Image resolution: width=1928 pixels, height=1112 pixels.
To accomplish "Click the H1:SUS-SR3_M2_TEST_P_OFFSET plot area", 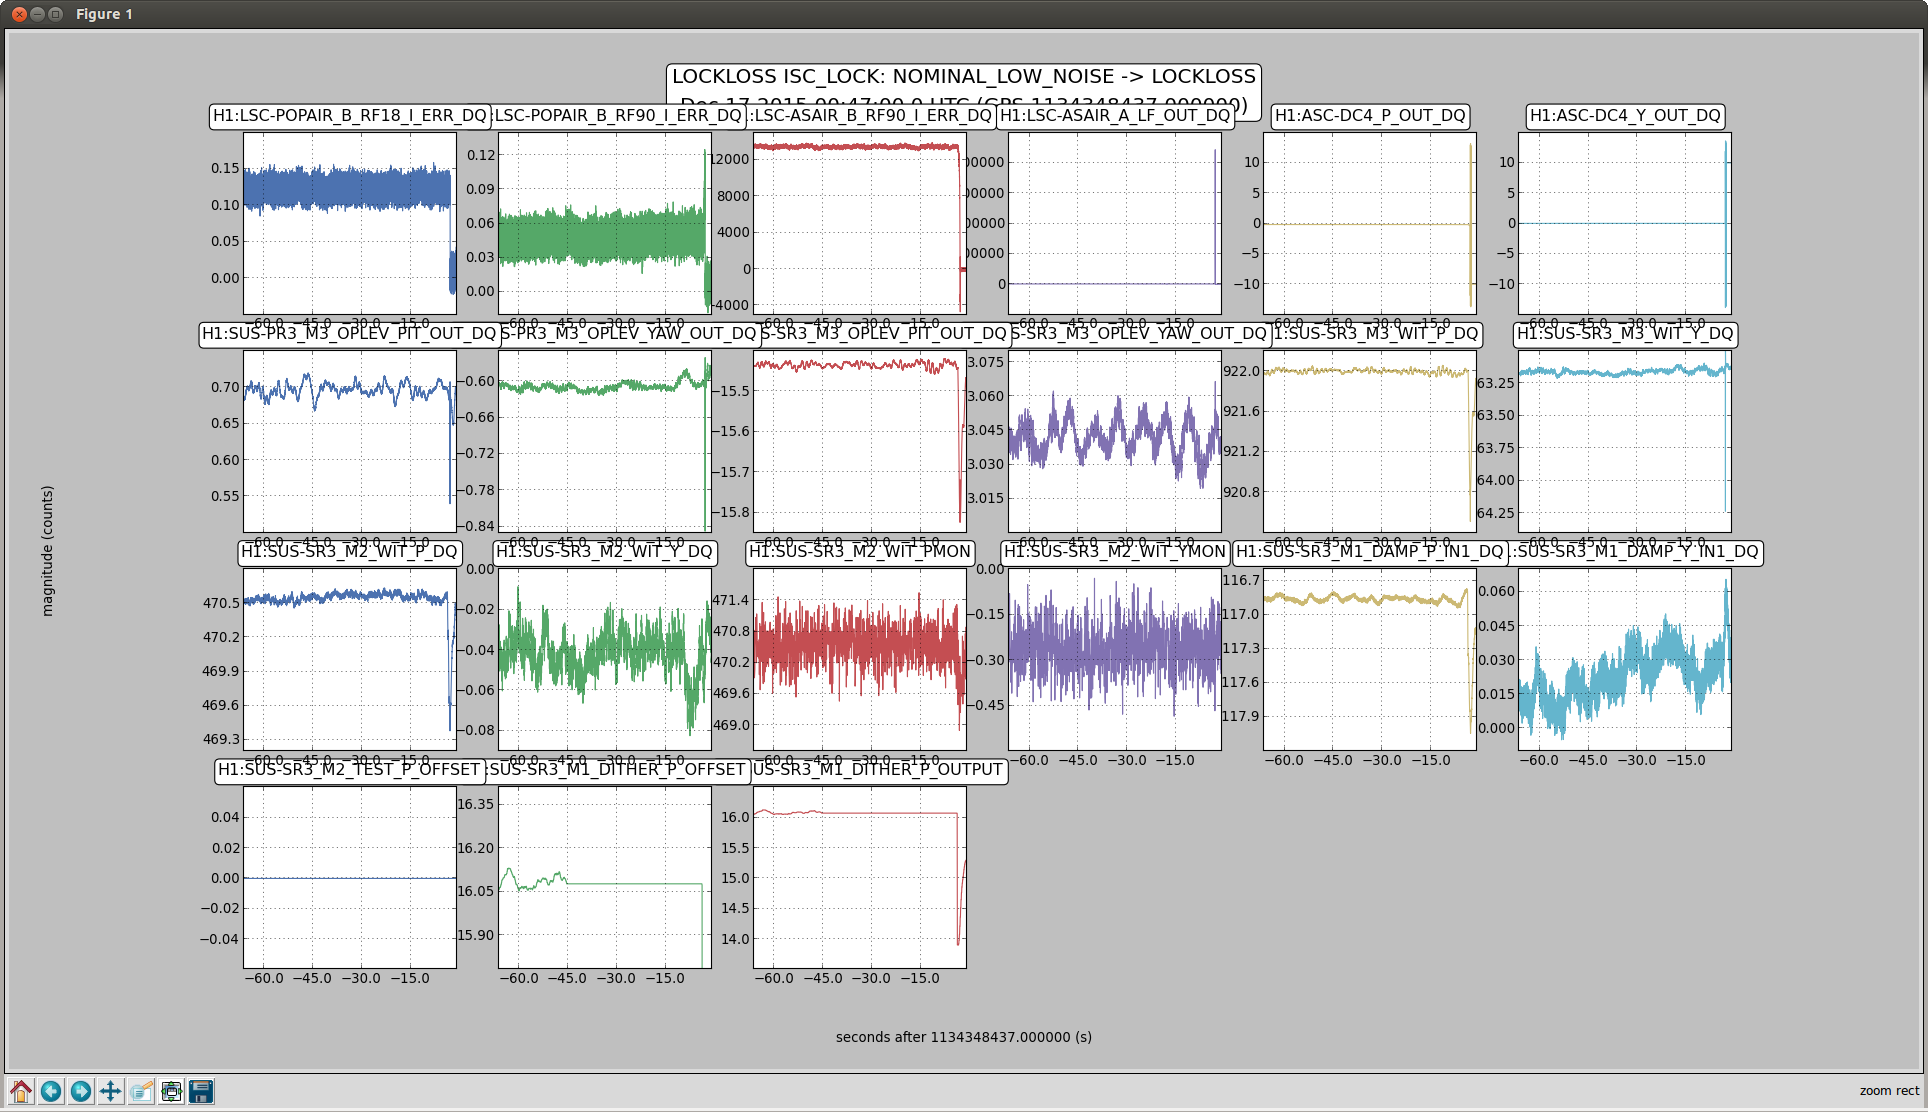I will pos(349,877).
